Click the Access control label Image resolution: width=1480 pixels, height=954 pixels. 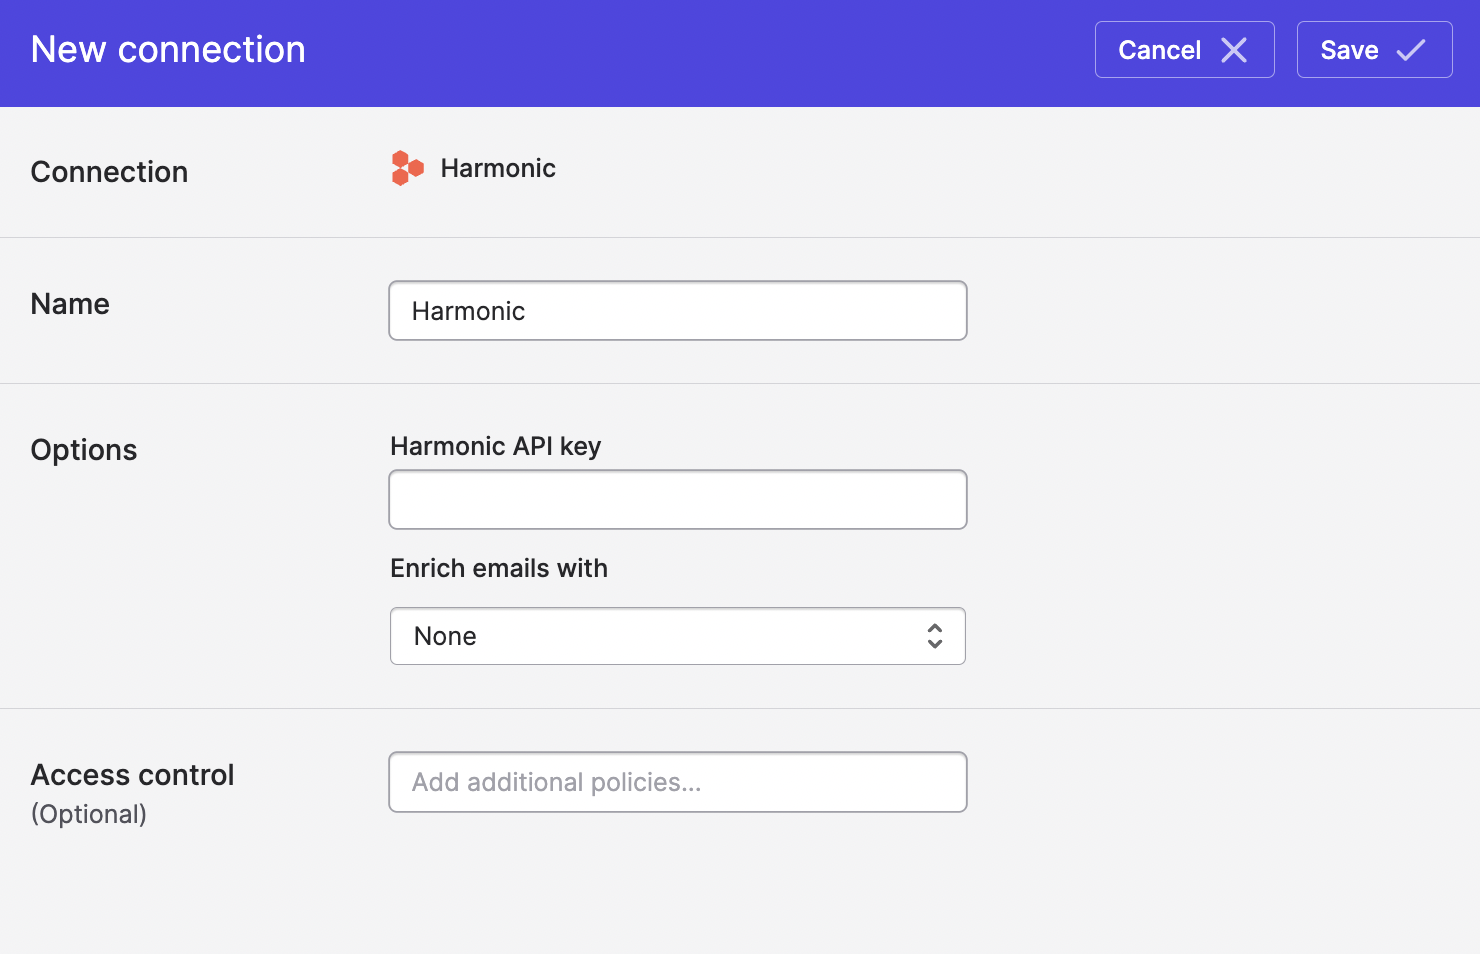(x=132, y=775)
